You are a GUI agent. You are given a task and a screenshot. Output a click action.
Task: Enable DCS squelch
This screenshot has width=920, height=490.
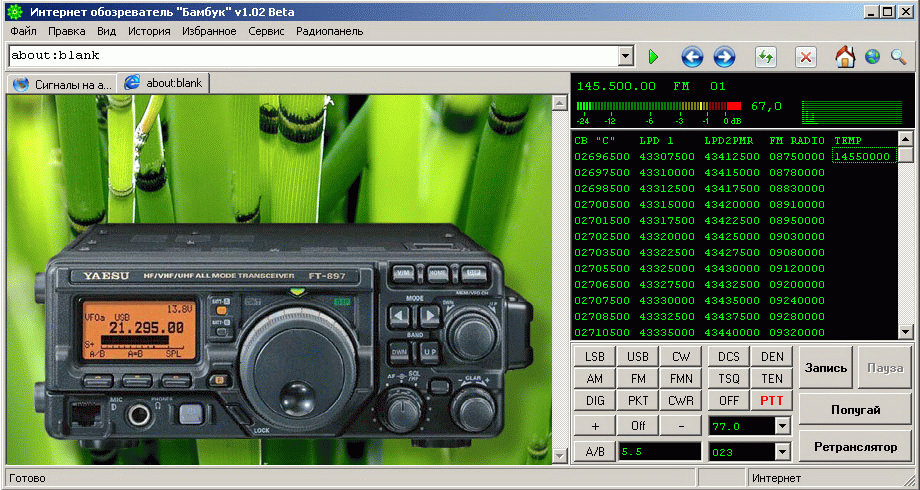(x=729, y=357)
